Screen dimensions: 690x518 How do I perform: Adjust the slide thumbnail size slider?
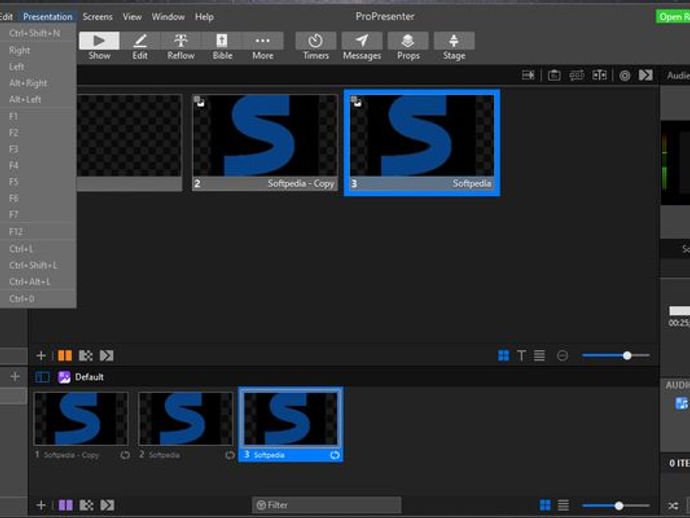pos(616,356)
